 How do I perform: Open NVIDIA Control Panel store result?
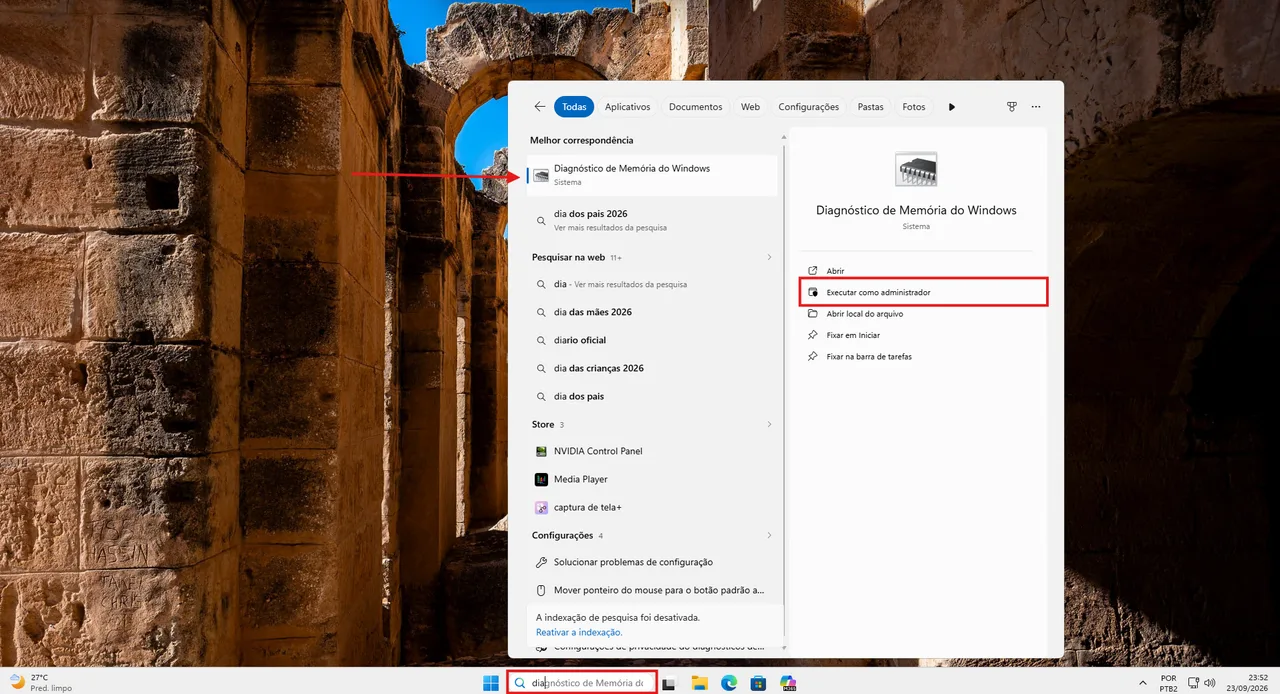[652, 451]
